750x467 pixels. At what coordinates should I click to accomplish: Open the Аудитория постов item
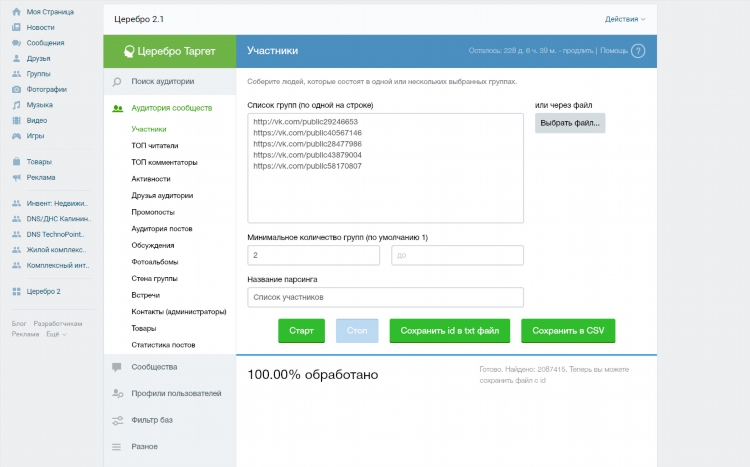pyautogui.click(x=162, y=229)
